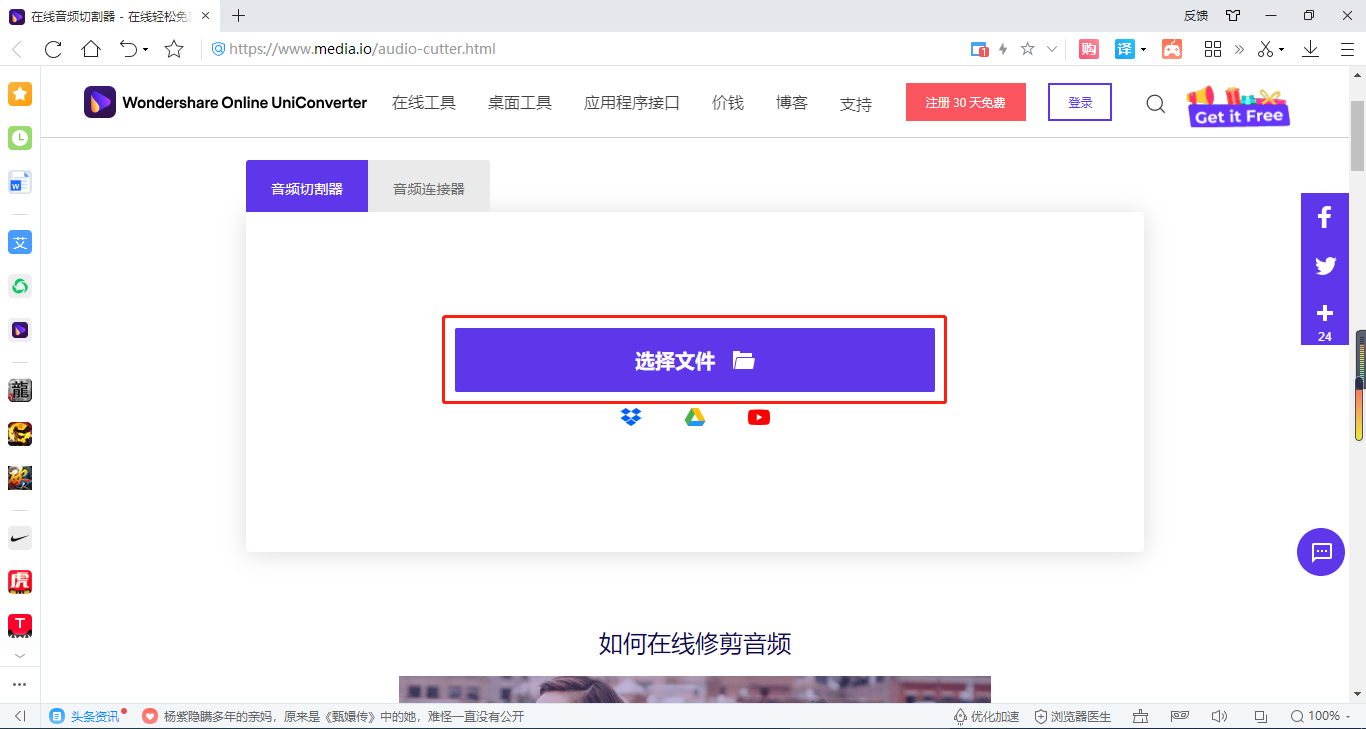Screen dimensions: 1366x729
Task: Open the download manager icon
Action: (1310, 48)
